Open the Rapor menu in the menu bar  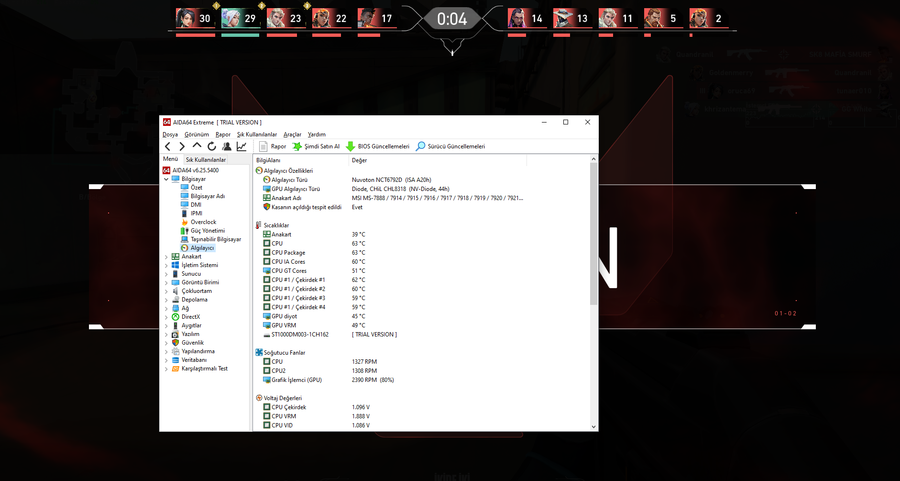[223, 134]
